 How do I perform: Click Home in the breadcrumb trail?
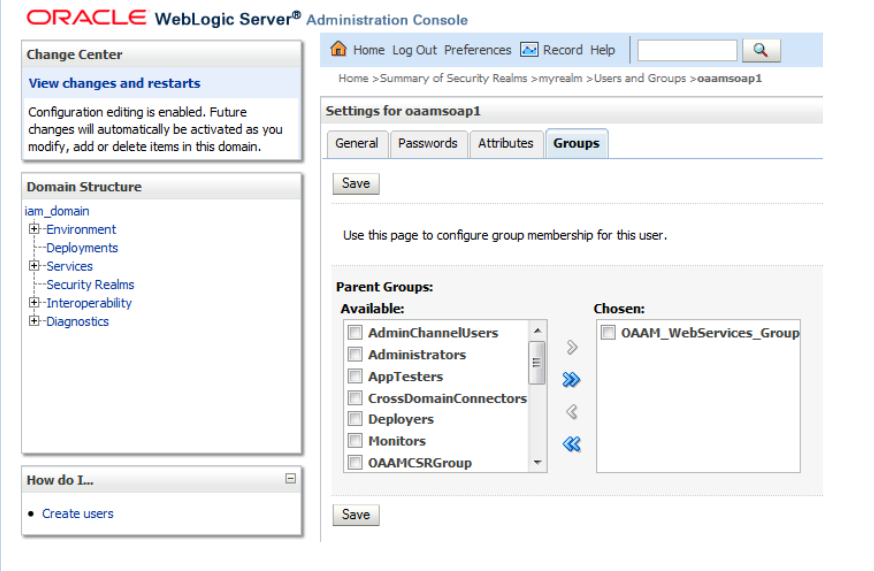tap(353, 79)
